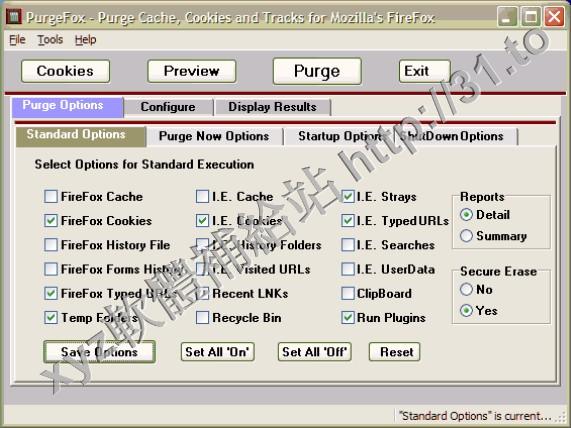Enable the Recycle Bin checkbox
The height and width of the screenshot is (428, 571).
click(x=202, y=318)
